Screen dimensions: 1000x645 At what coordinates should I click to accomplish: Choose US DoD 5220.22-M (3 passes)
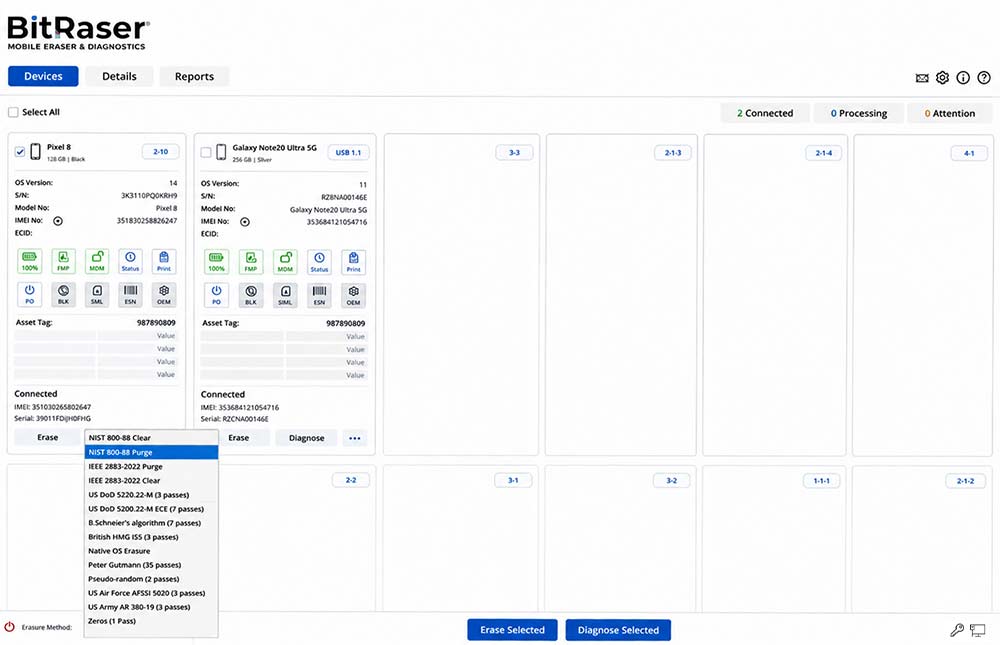tap(151, 494)
